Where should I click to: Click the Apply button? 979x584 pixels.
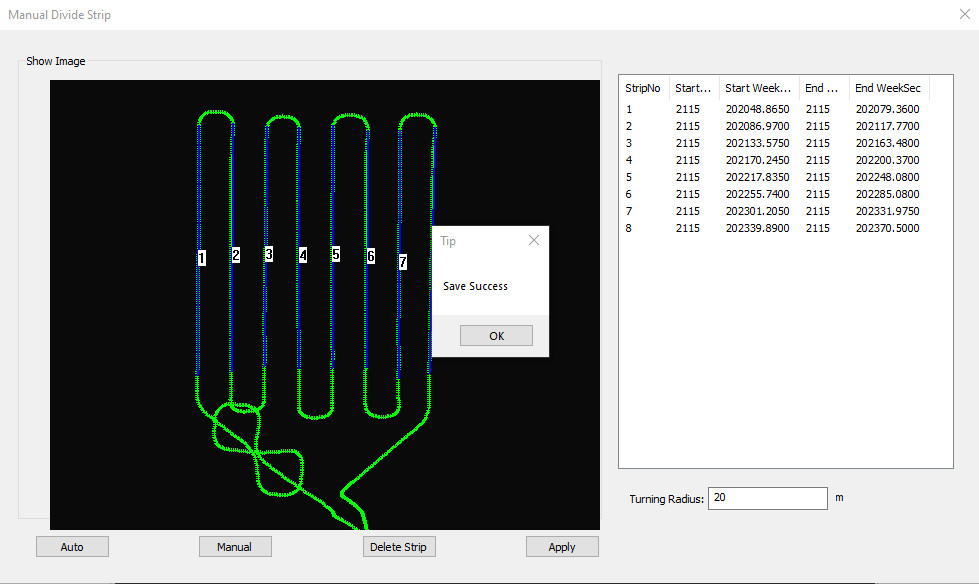(x=562, y=547)
